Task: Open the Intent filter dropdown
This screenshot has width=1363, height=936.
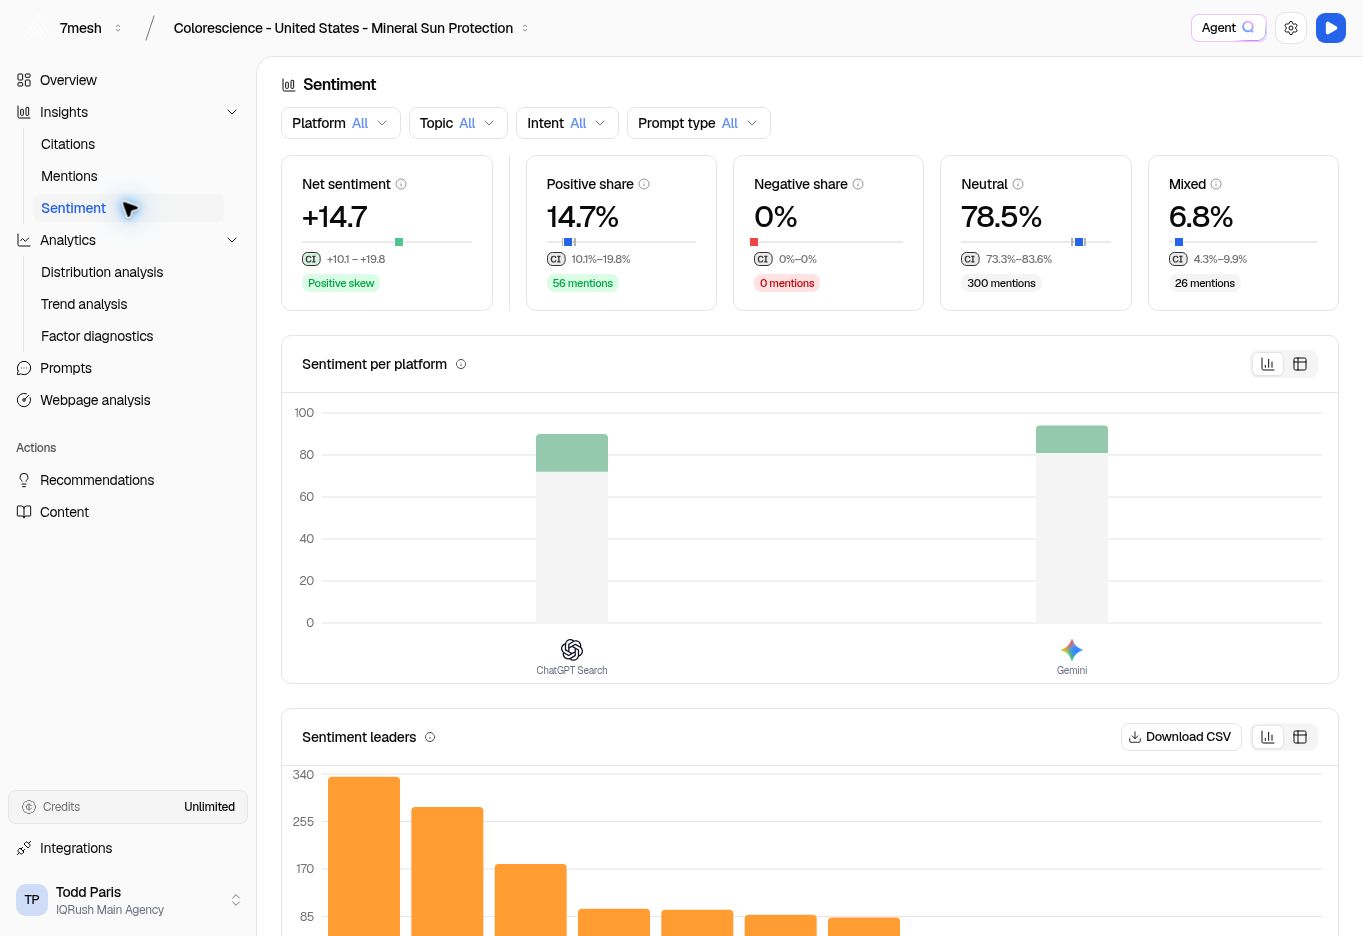Action: (567, 123)
